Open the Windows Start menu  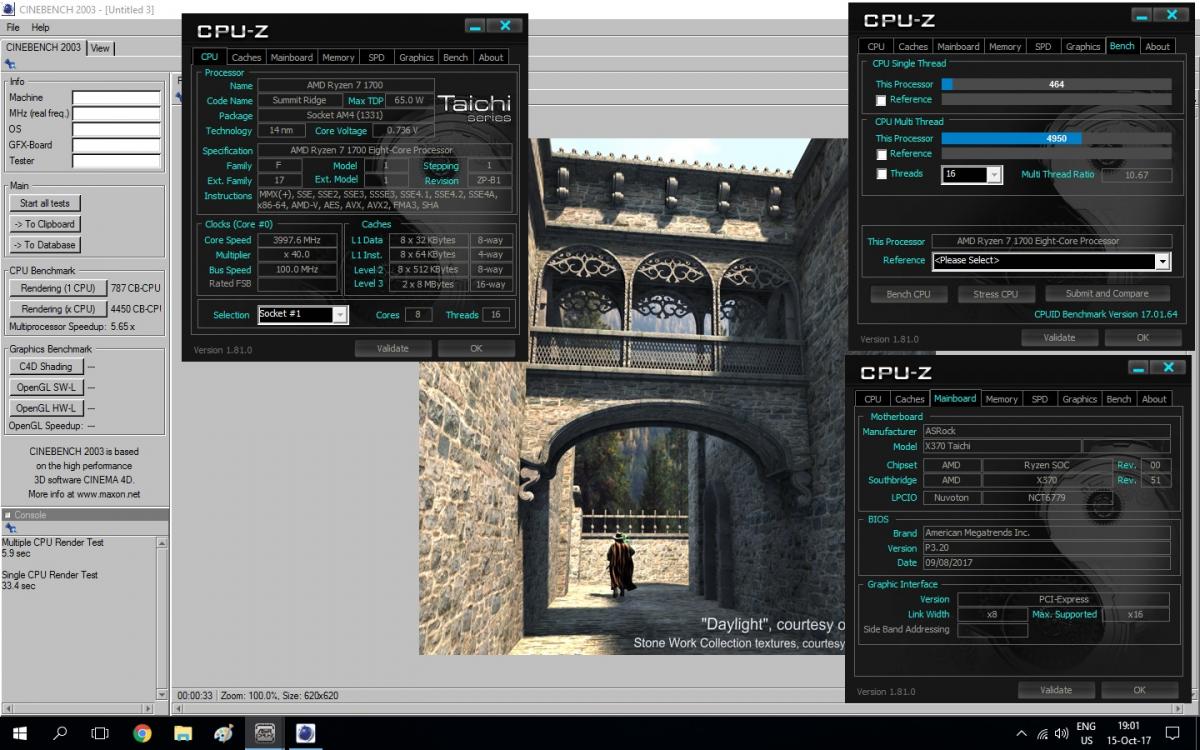point(19,733)
